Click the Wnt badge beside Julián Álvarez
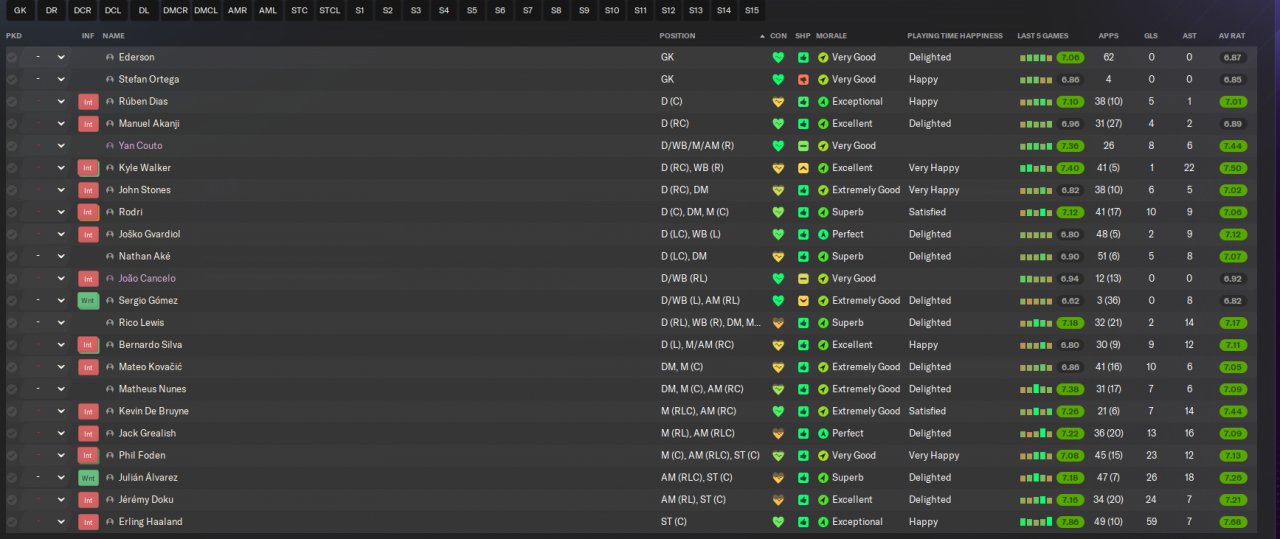The height and width of the screenshot is (539, 1280). coord(88,477)
